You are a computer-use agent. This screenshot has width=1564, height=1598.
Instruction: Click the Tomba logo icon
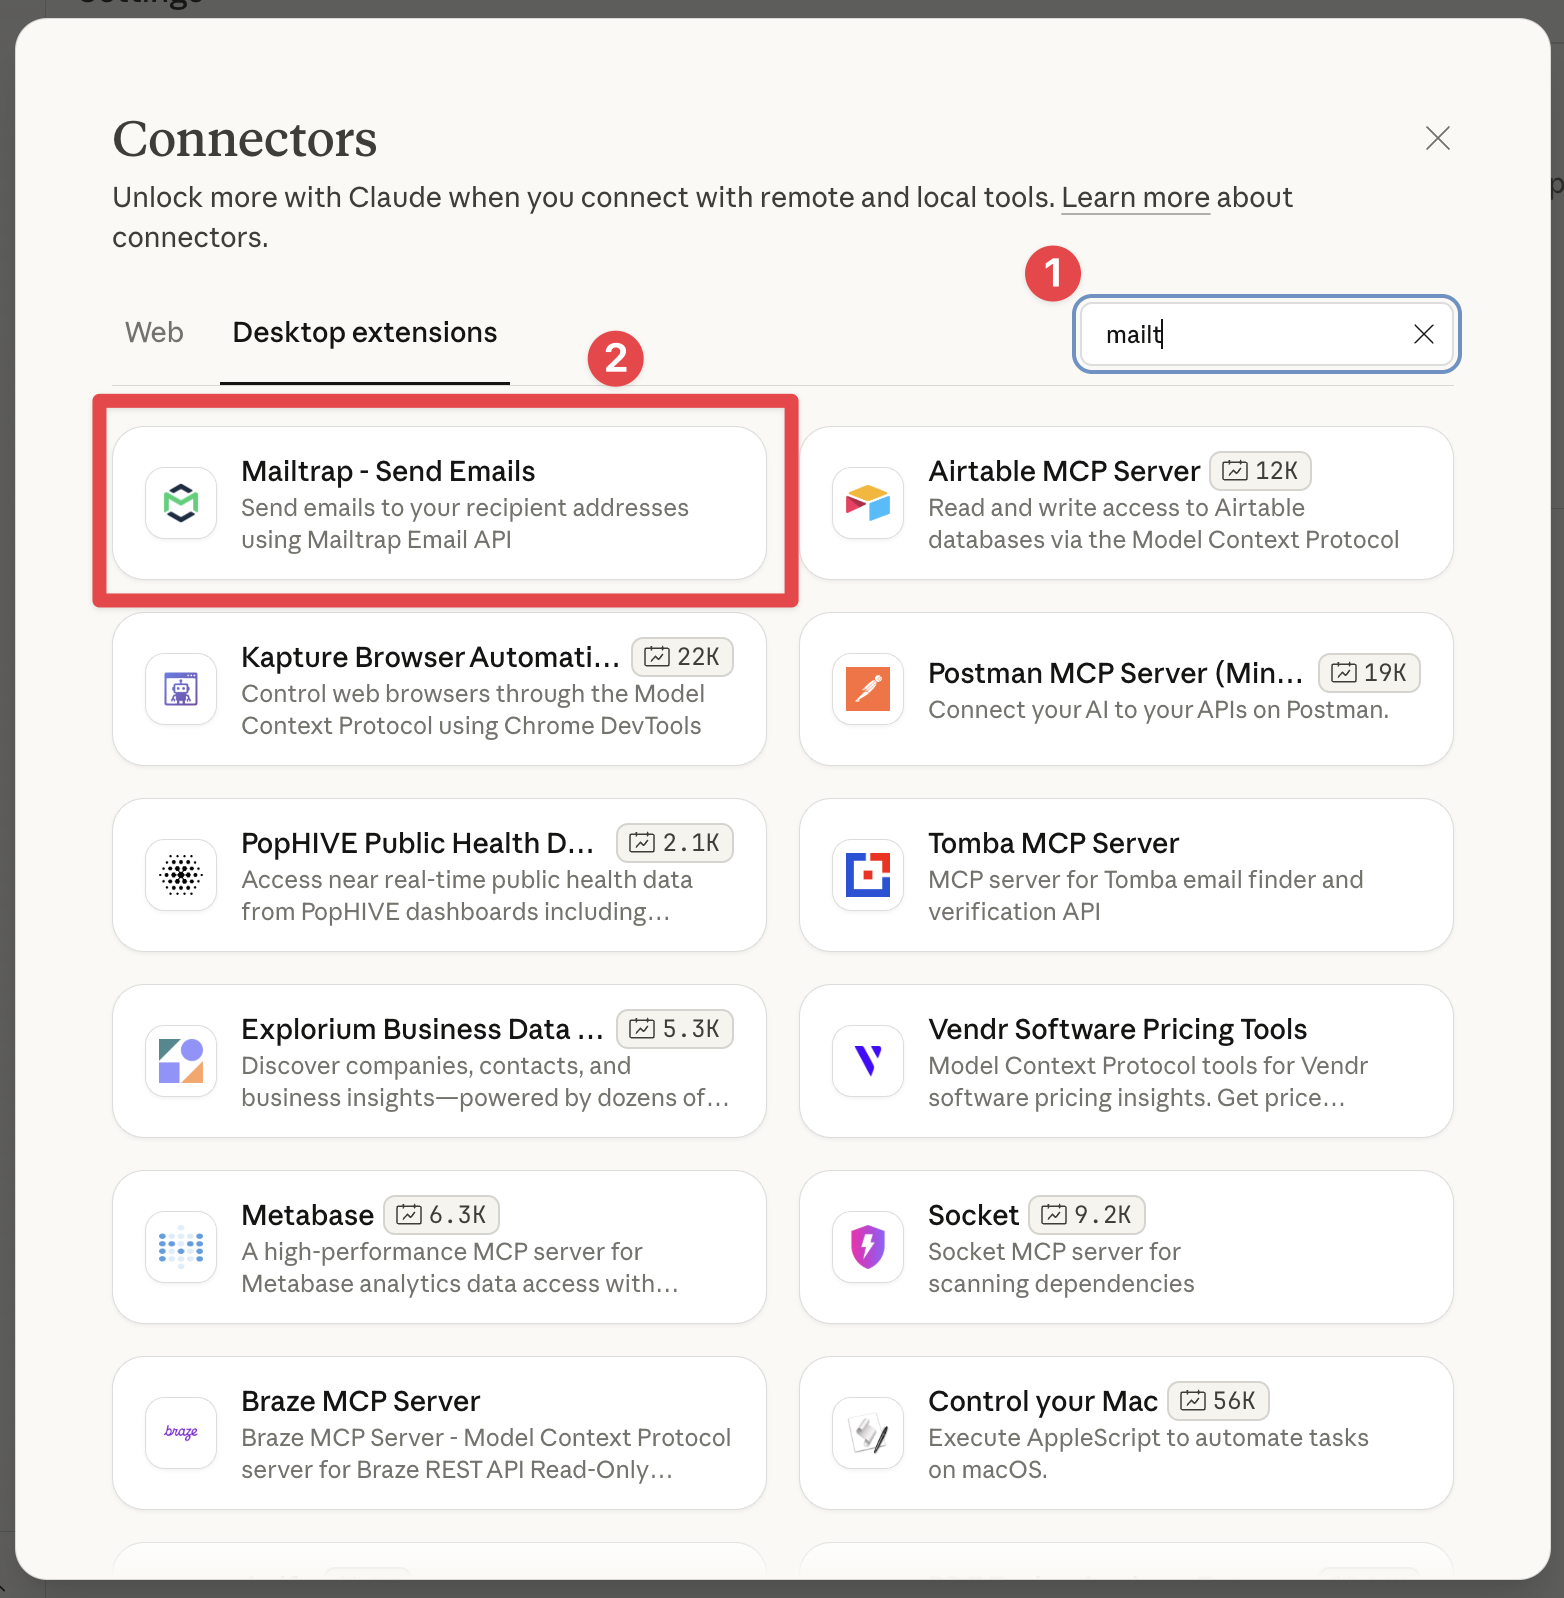pos(868,875)
